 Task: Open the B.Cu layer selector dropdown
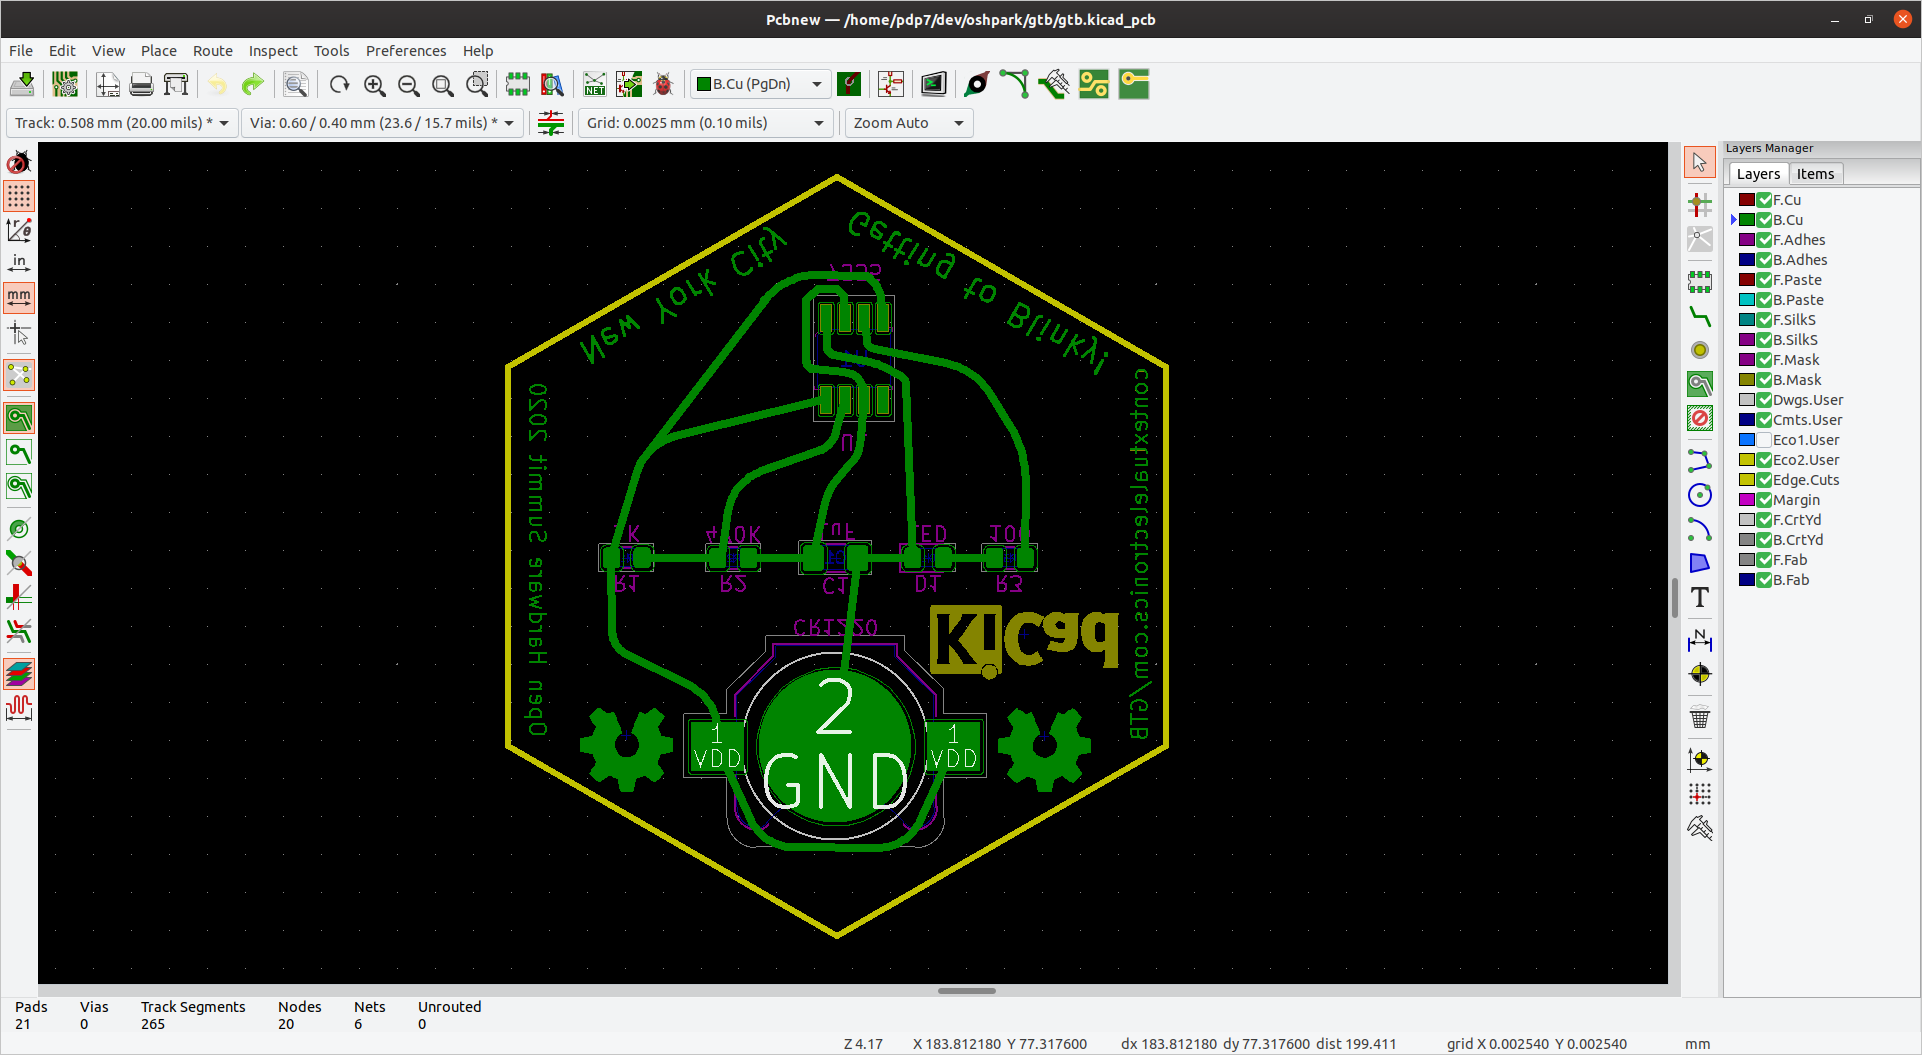click(x=760, y=85)
